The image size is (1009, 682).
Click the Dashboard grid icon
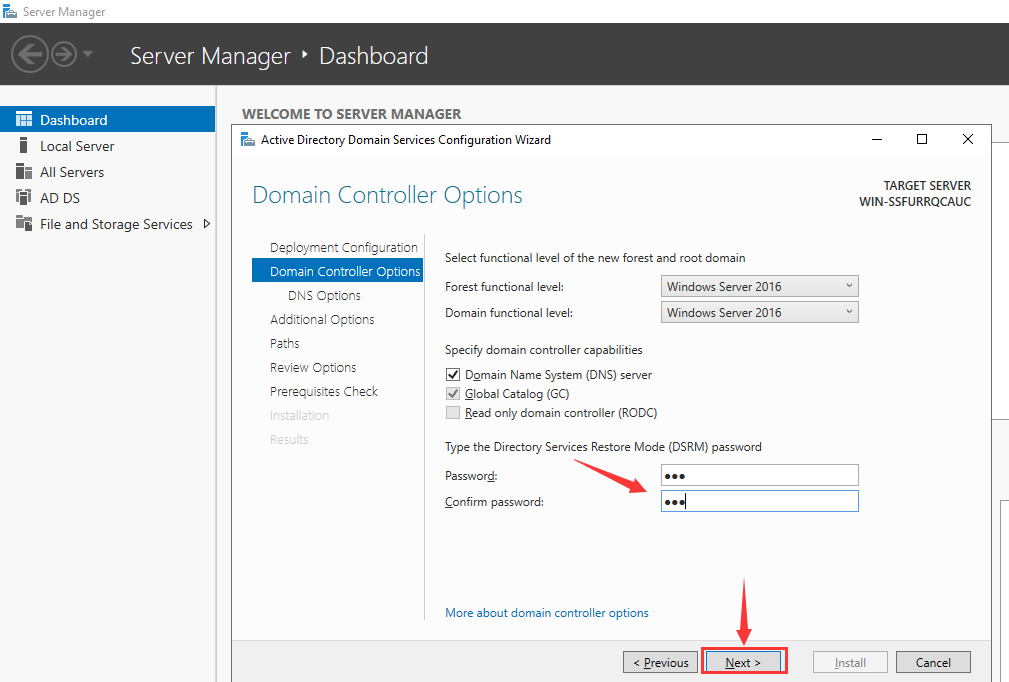click(24, 119)
